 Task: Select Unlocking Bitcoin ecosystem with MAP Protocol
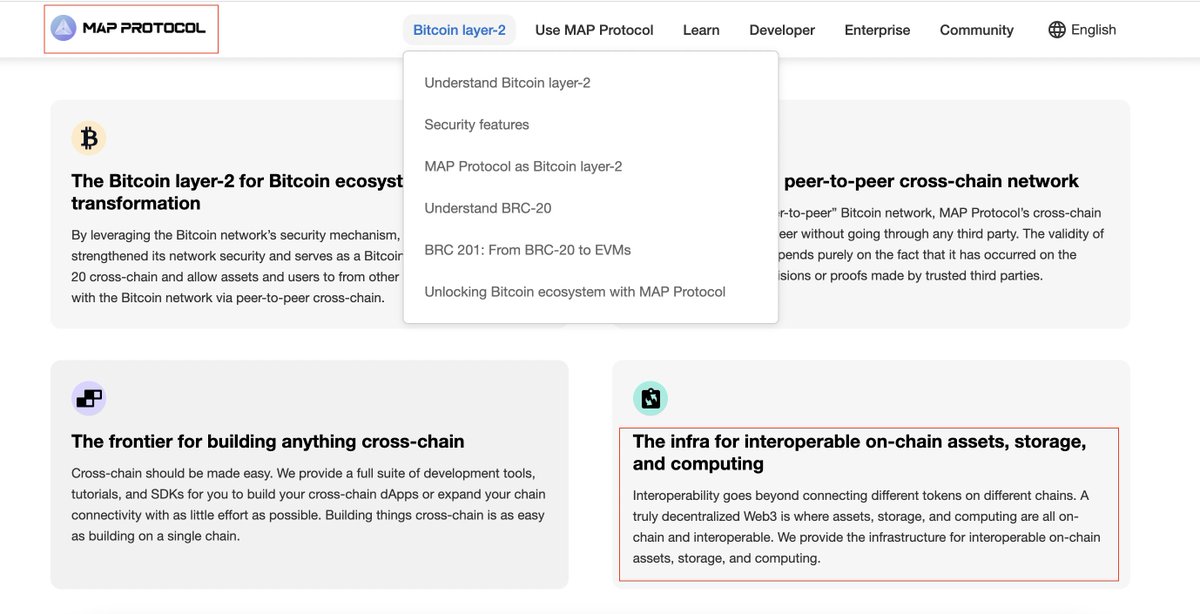click(x=575, y=292)
